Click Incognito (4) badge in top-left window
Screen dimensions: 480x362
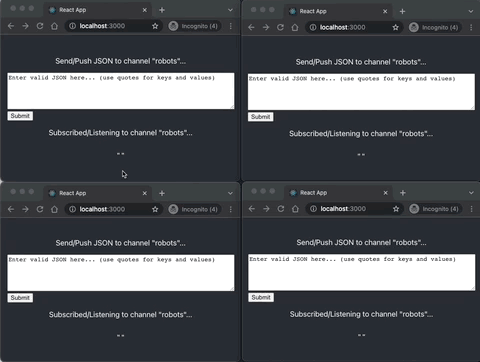click(x=193, y=26)
